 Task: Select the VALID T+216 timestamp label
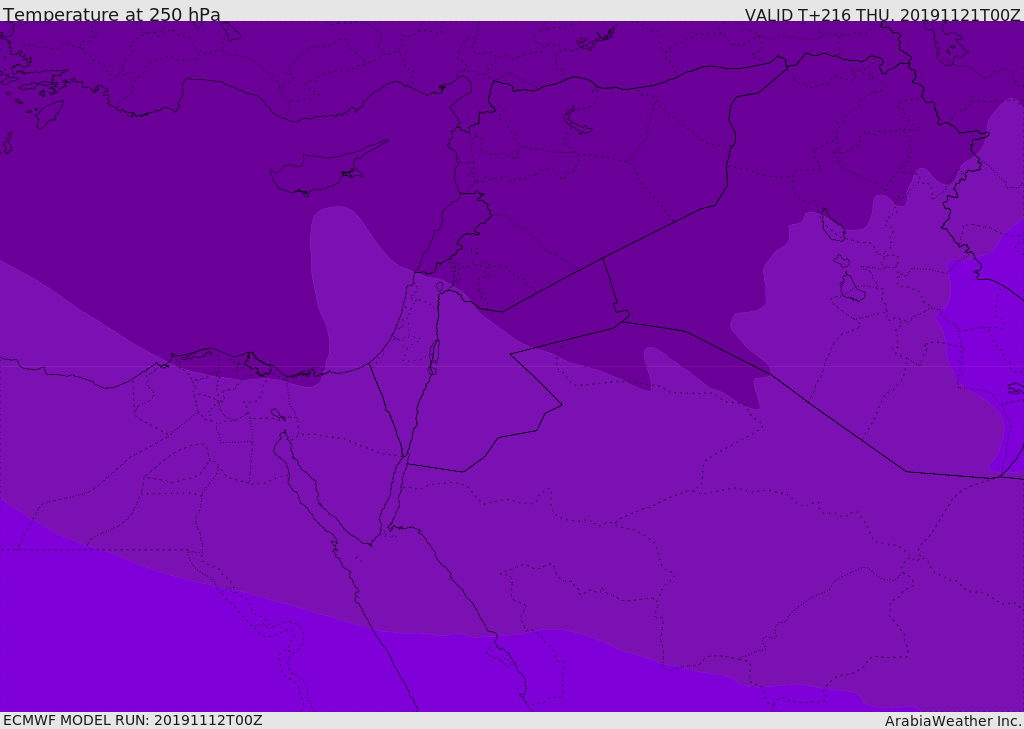pos(882,14)
